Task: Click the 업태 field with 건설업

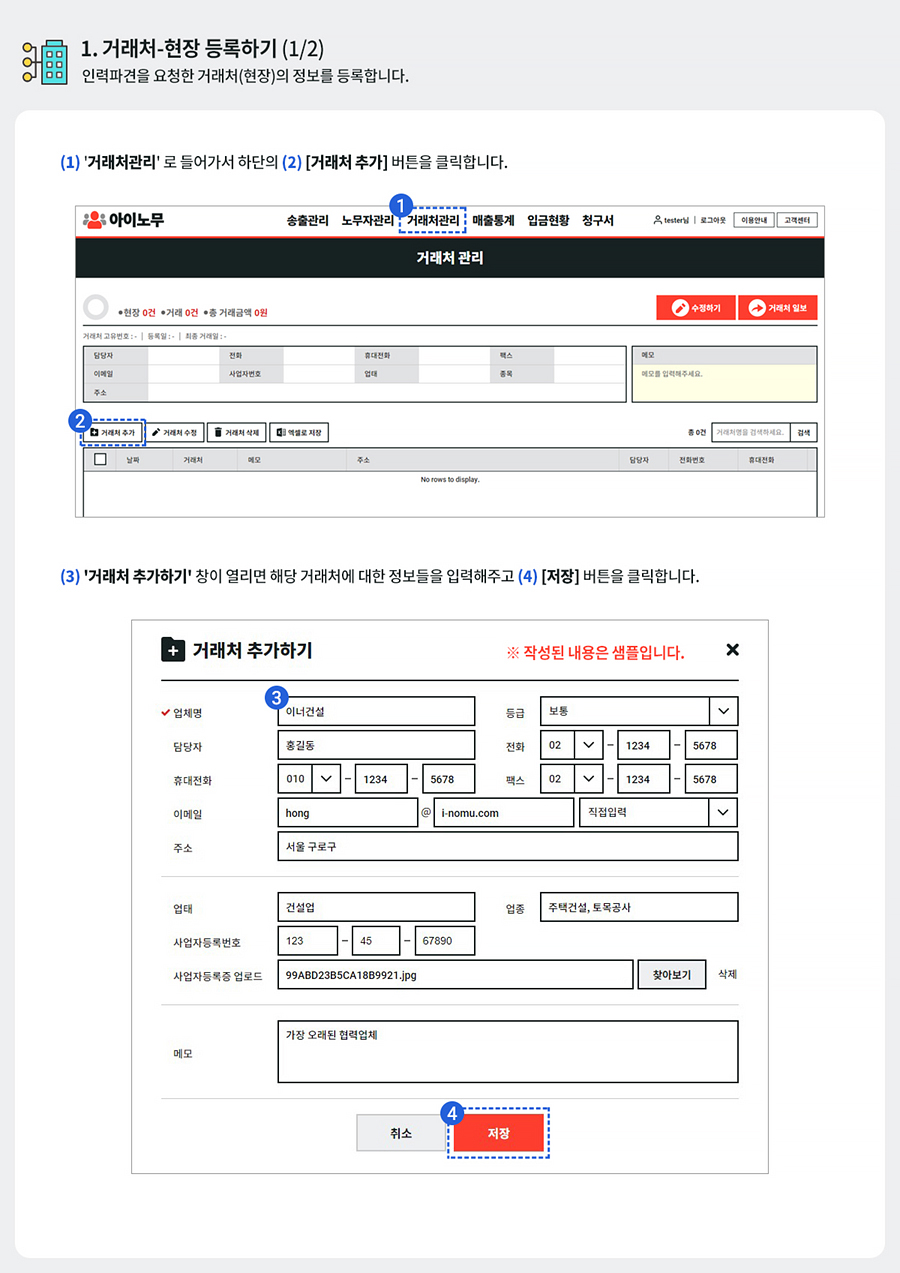Action: pyautogui.click(x=376, y=908)
